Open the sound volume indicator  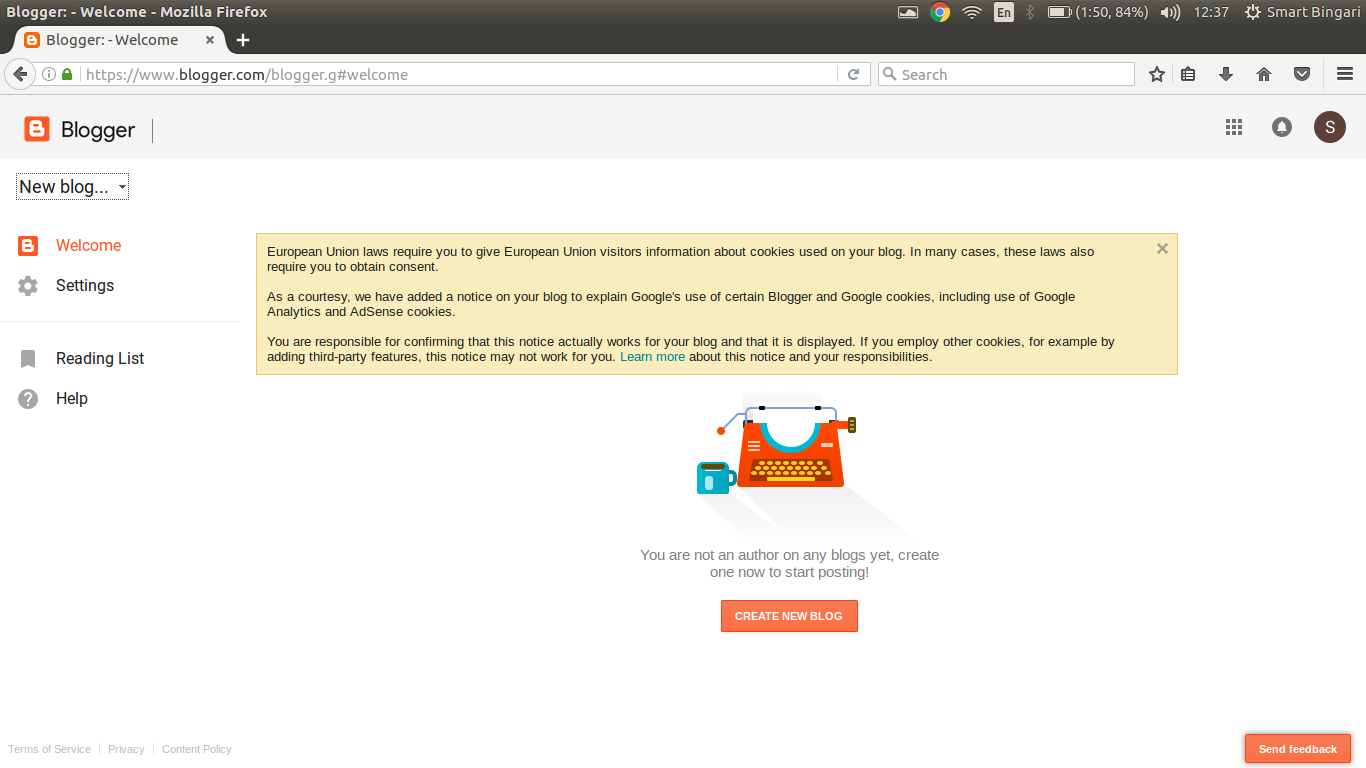(1170, 12)
